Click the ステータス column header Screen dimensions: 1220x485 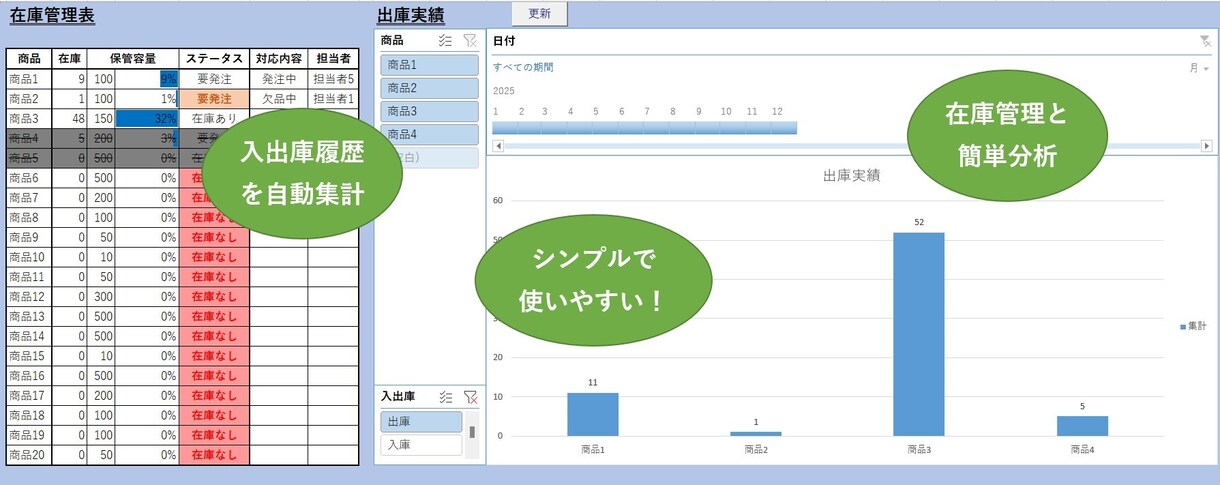click(214, 58)
